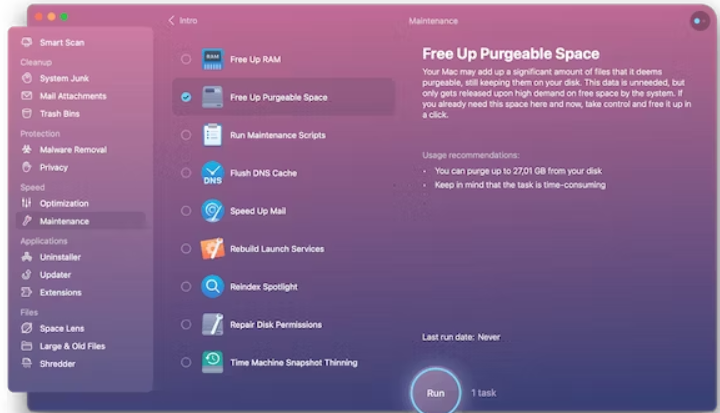
Task: Tick the Flush DNS Cache checkbox
Action: (x=186, y=173)
